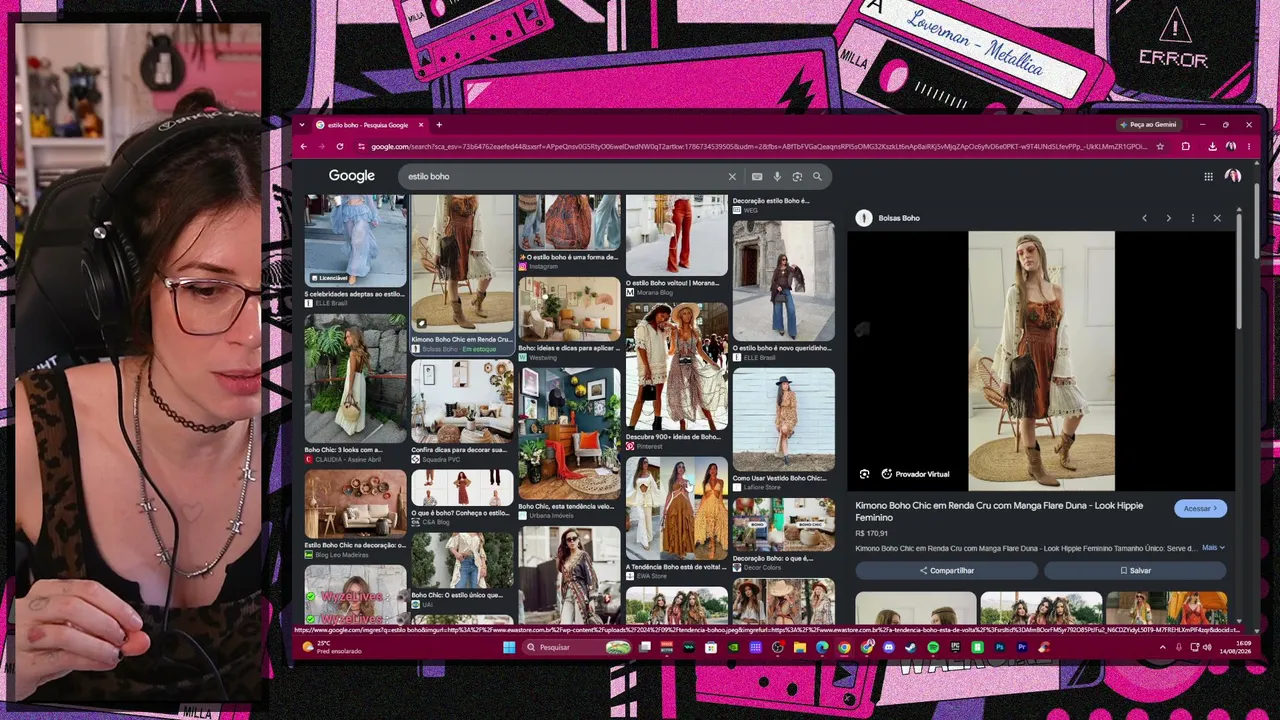Save the image with Salvar
Viewport: 1280px width, 720px height.
(1135, 570)
